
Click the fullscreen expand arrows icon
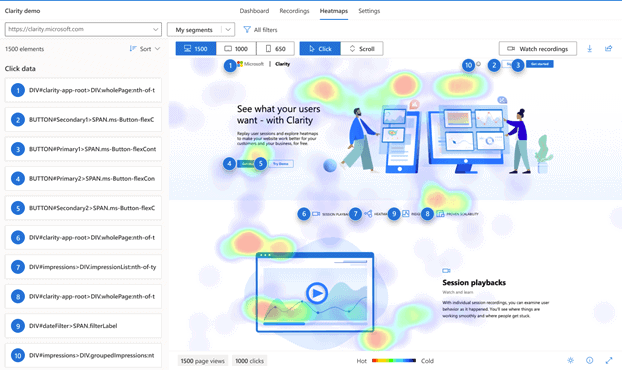tap(609, 360)
